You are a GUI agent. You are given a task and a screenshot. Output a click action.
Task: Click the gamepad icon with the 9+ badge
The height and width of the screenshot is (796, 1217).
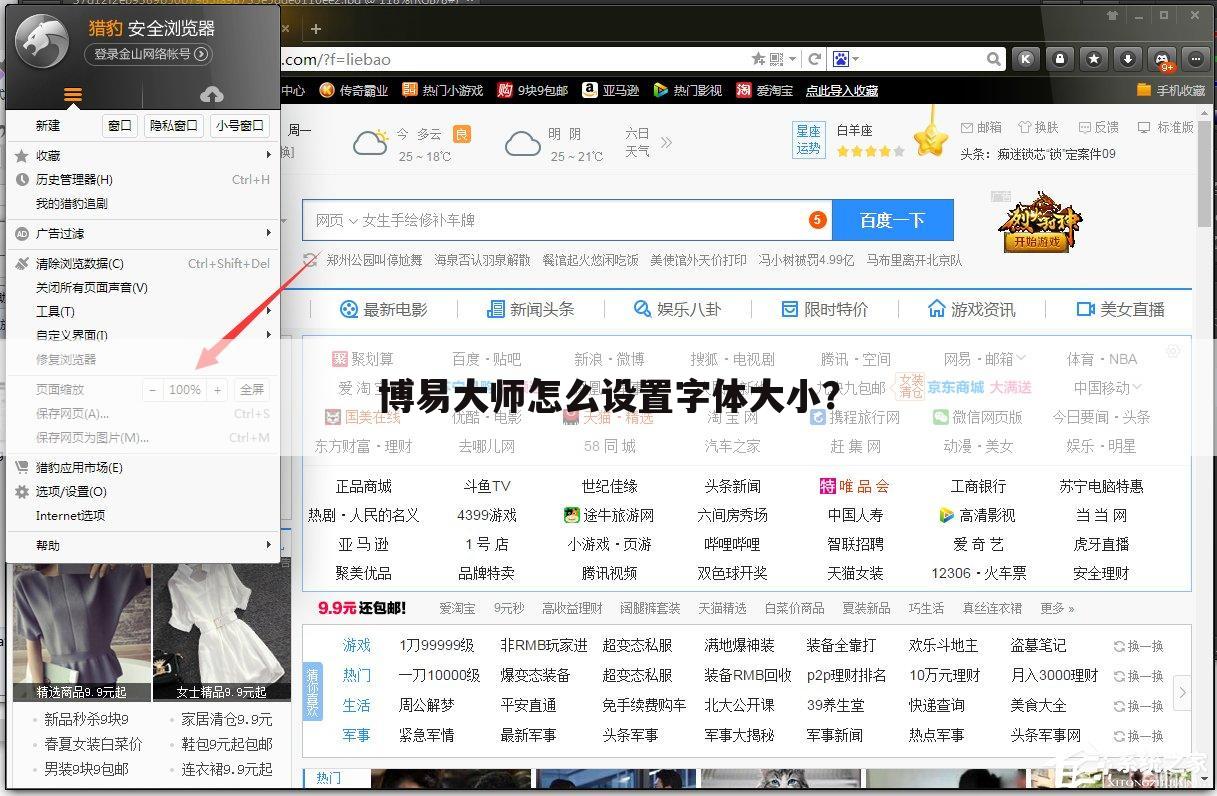coord(1162,59)
